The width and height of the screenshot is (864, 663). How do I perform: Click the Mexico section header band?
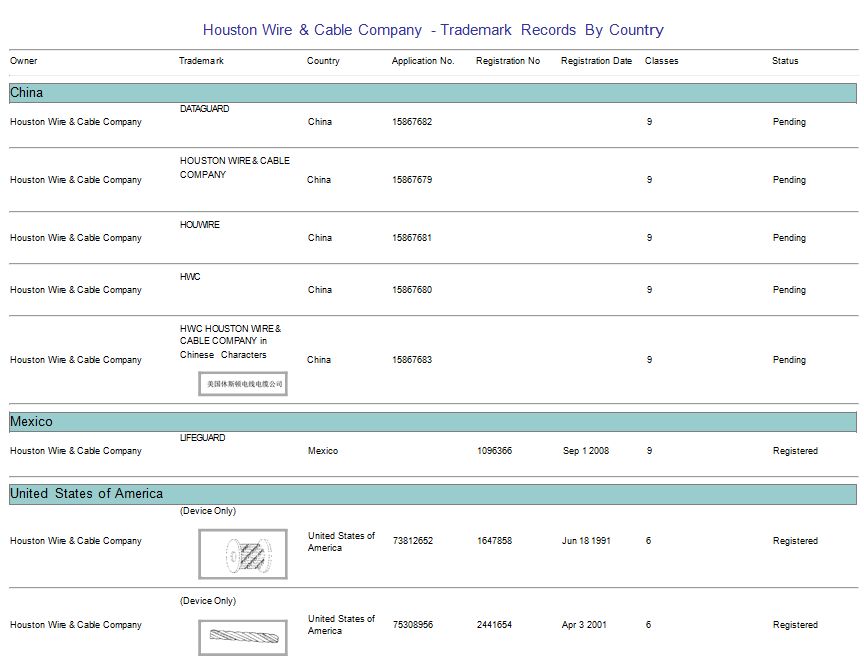(432, 422)
